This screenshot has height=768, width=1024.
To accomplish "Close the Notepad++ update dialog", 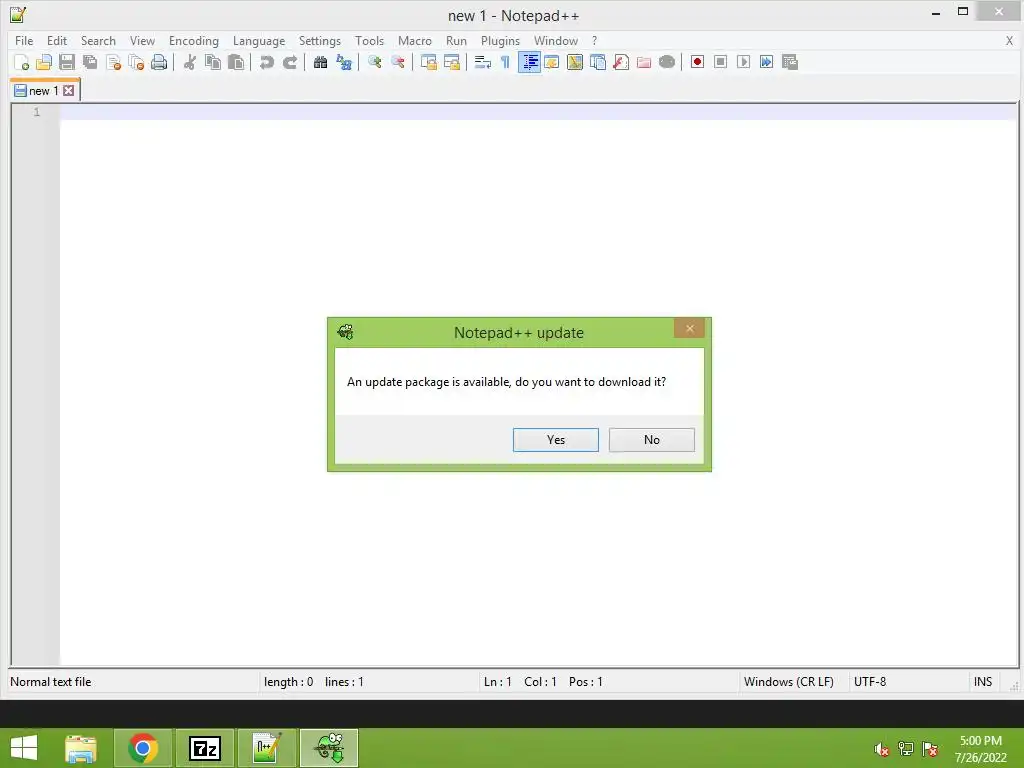I will (x=689, y=328).
